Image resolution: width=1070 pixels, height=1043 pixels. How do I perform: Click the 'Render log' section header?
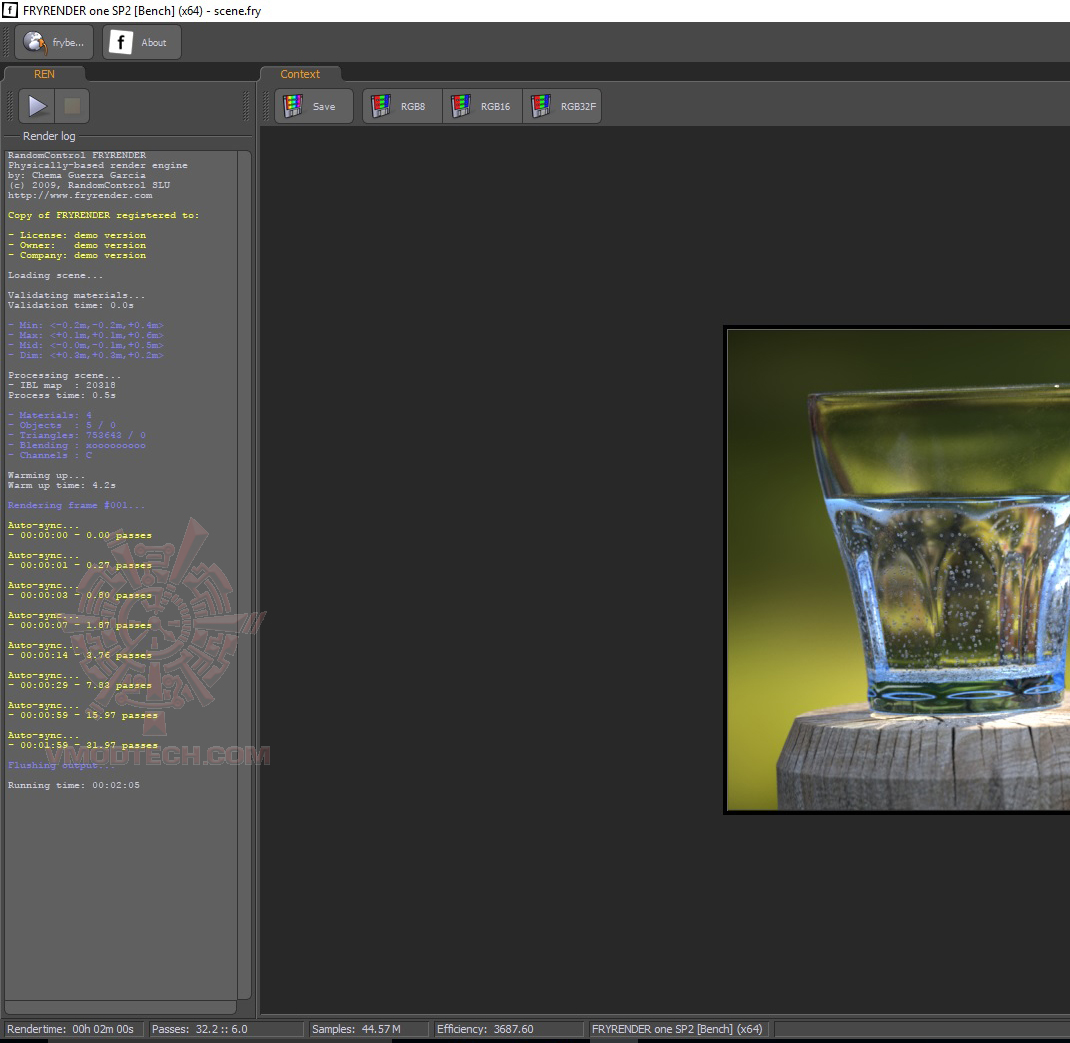point(49,136)
